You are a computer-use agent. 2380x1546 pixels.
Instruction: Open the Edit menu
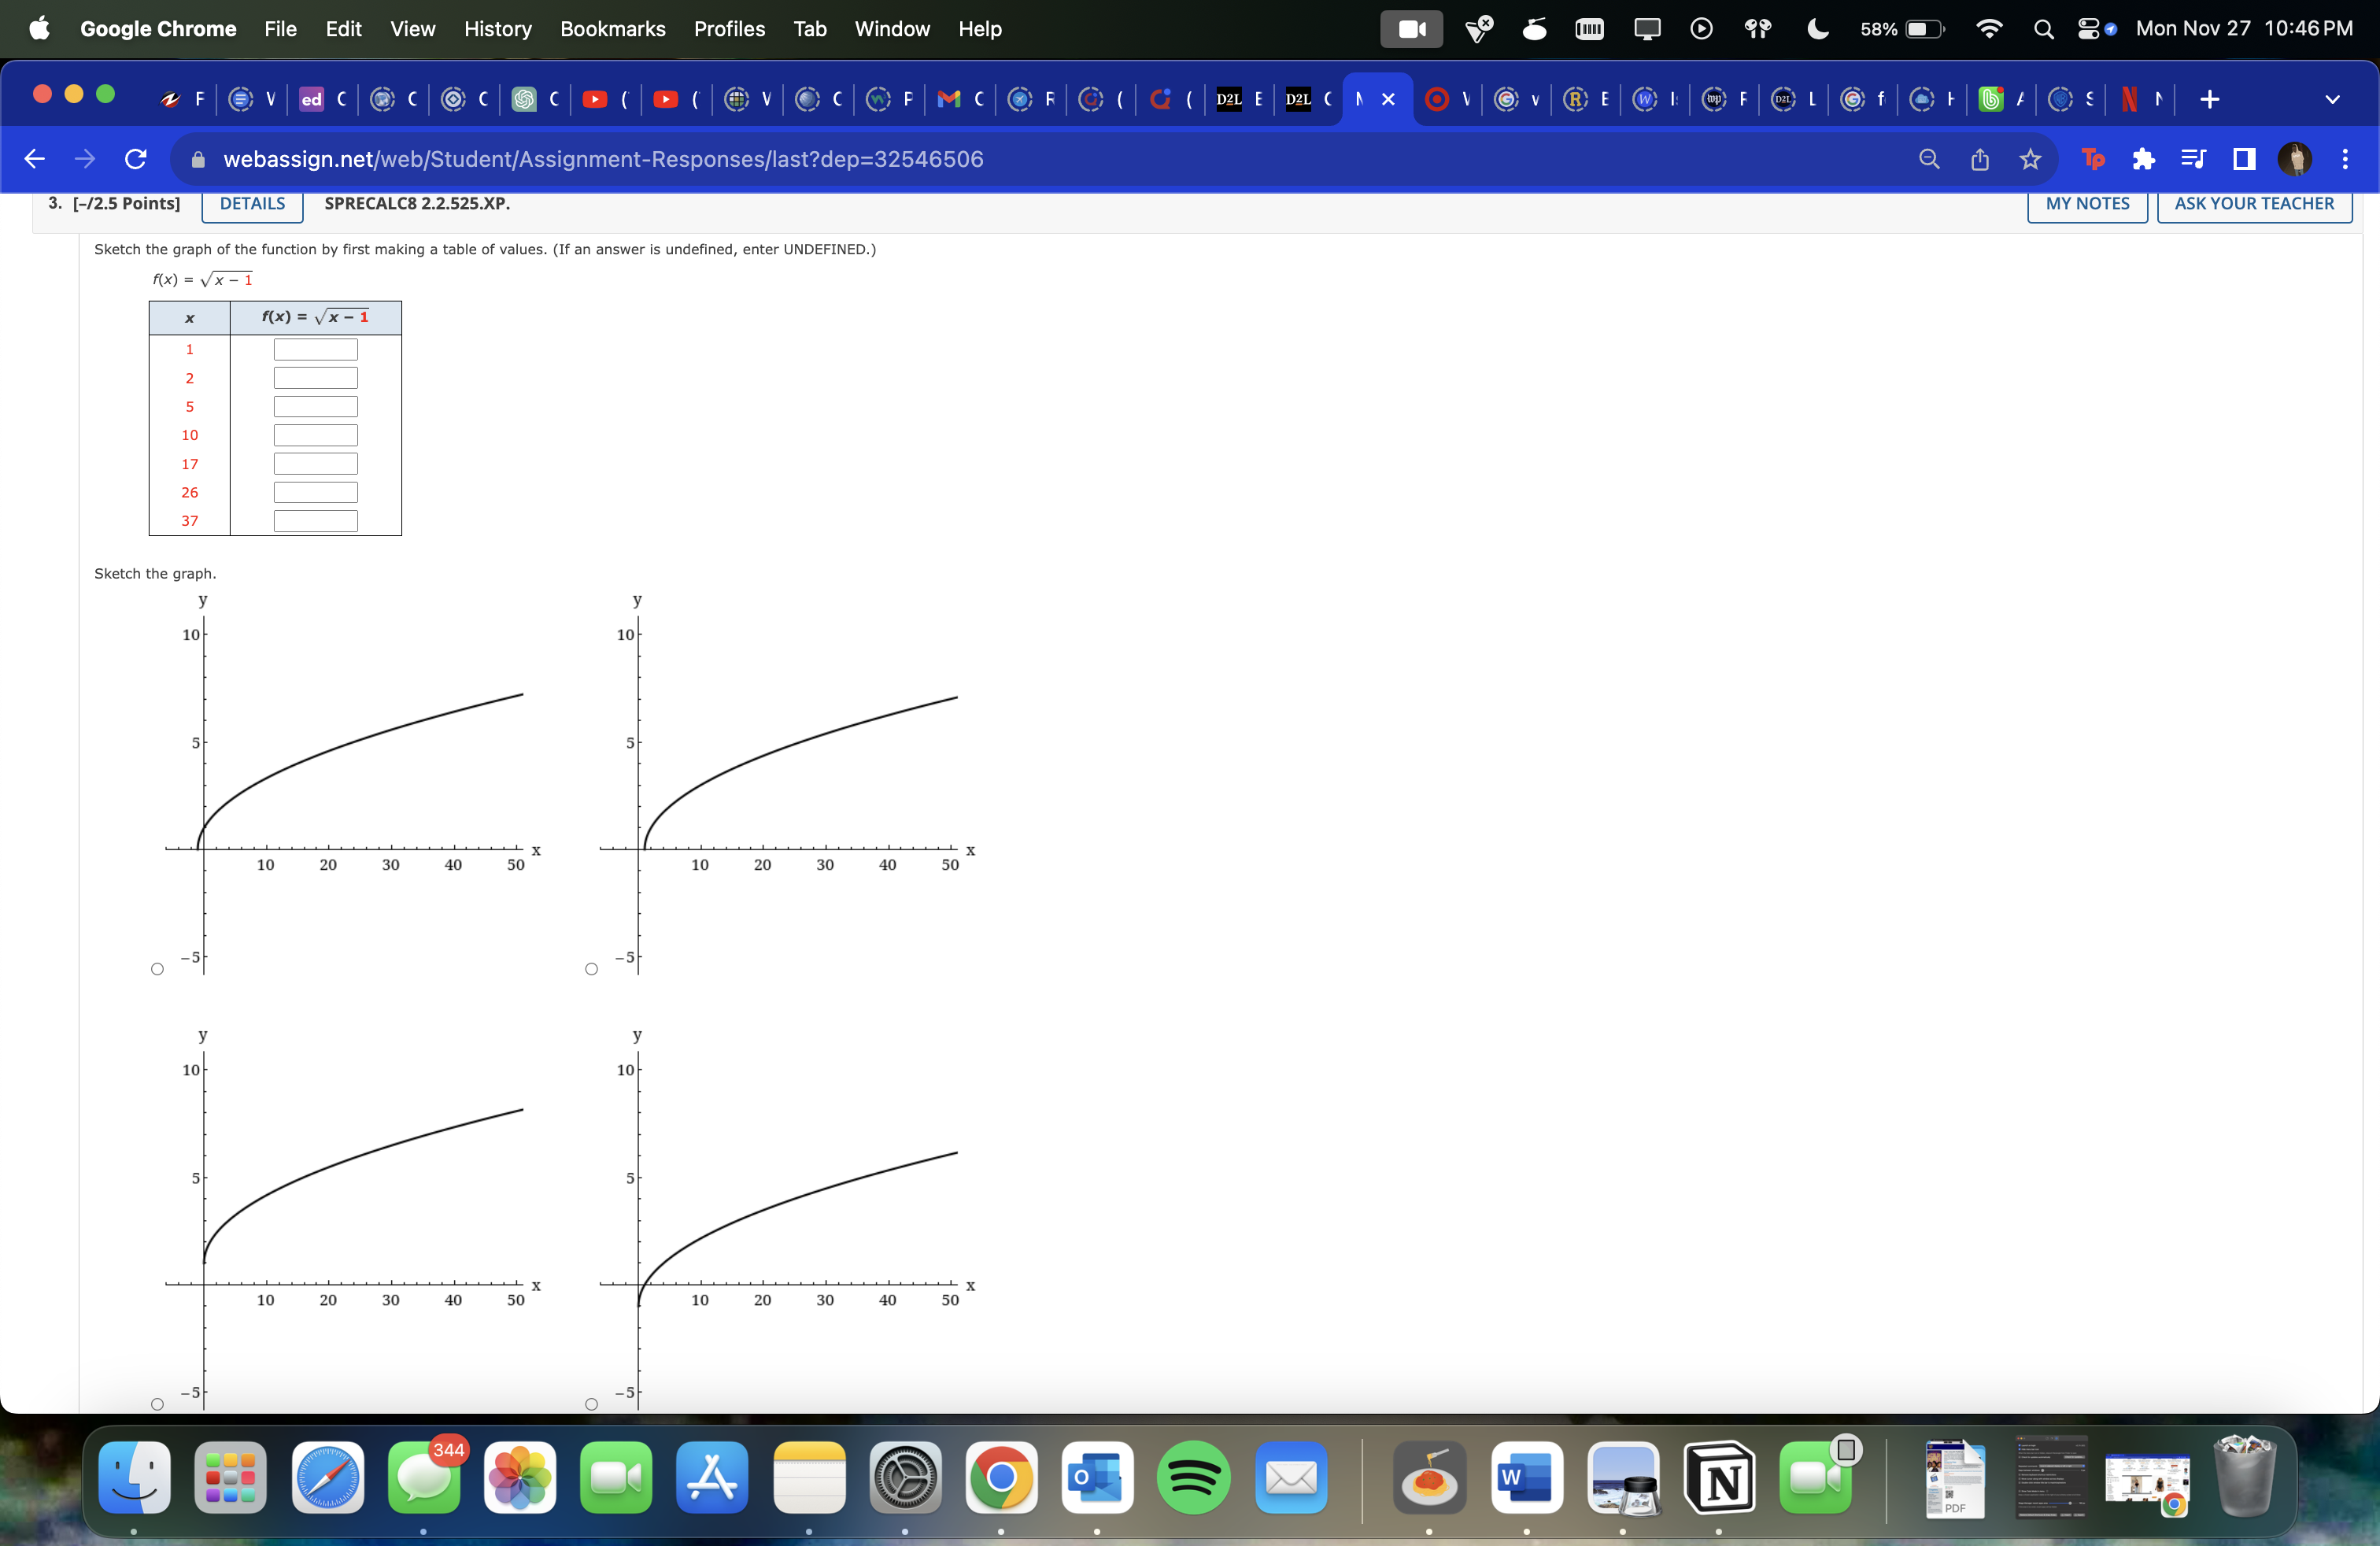coord(343,29)
